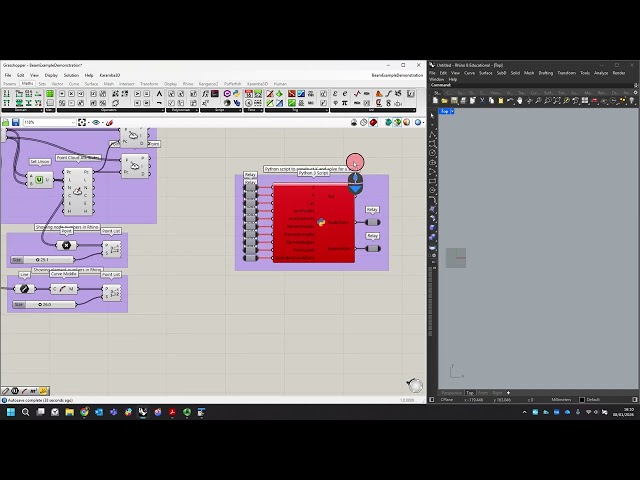Switch to the Params ribbon tab
The width and height of the screenshot is (640, 480).
[9, 84]
